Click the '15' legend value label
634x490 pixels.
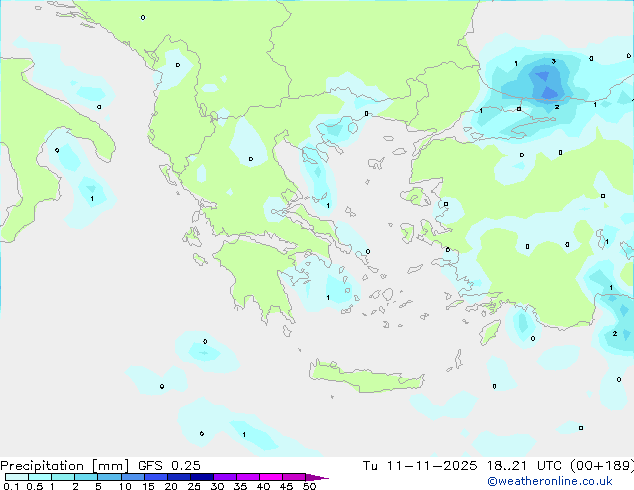tap(148, 486)
